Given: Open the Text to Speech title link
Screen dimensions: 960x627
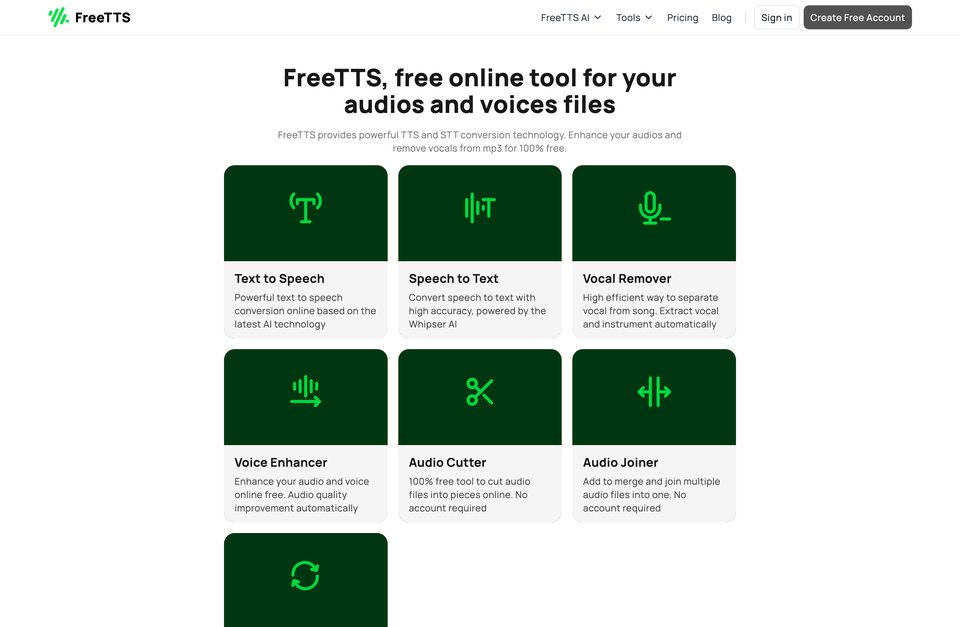Looking at the screenshot, I should click(279, 279).
